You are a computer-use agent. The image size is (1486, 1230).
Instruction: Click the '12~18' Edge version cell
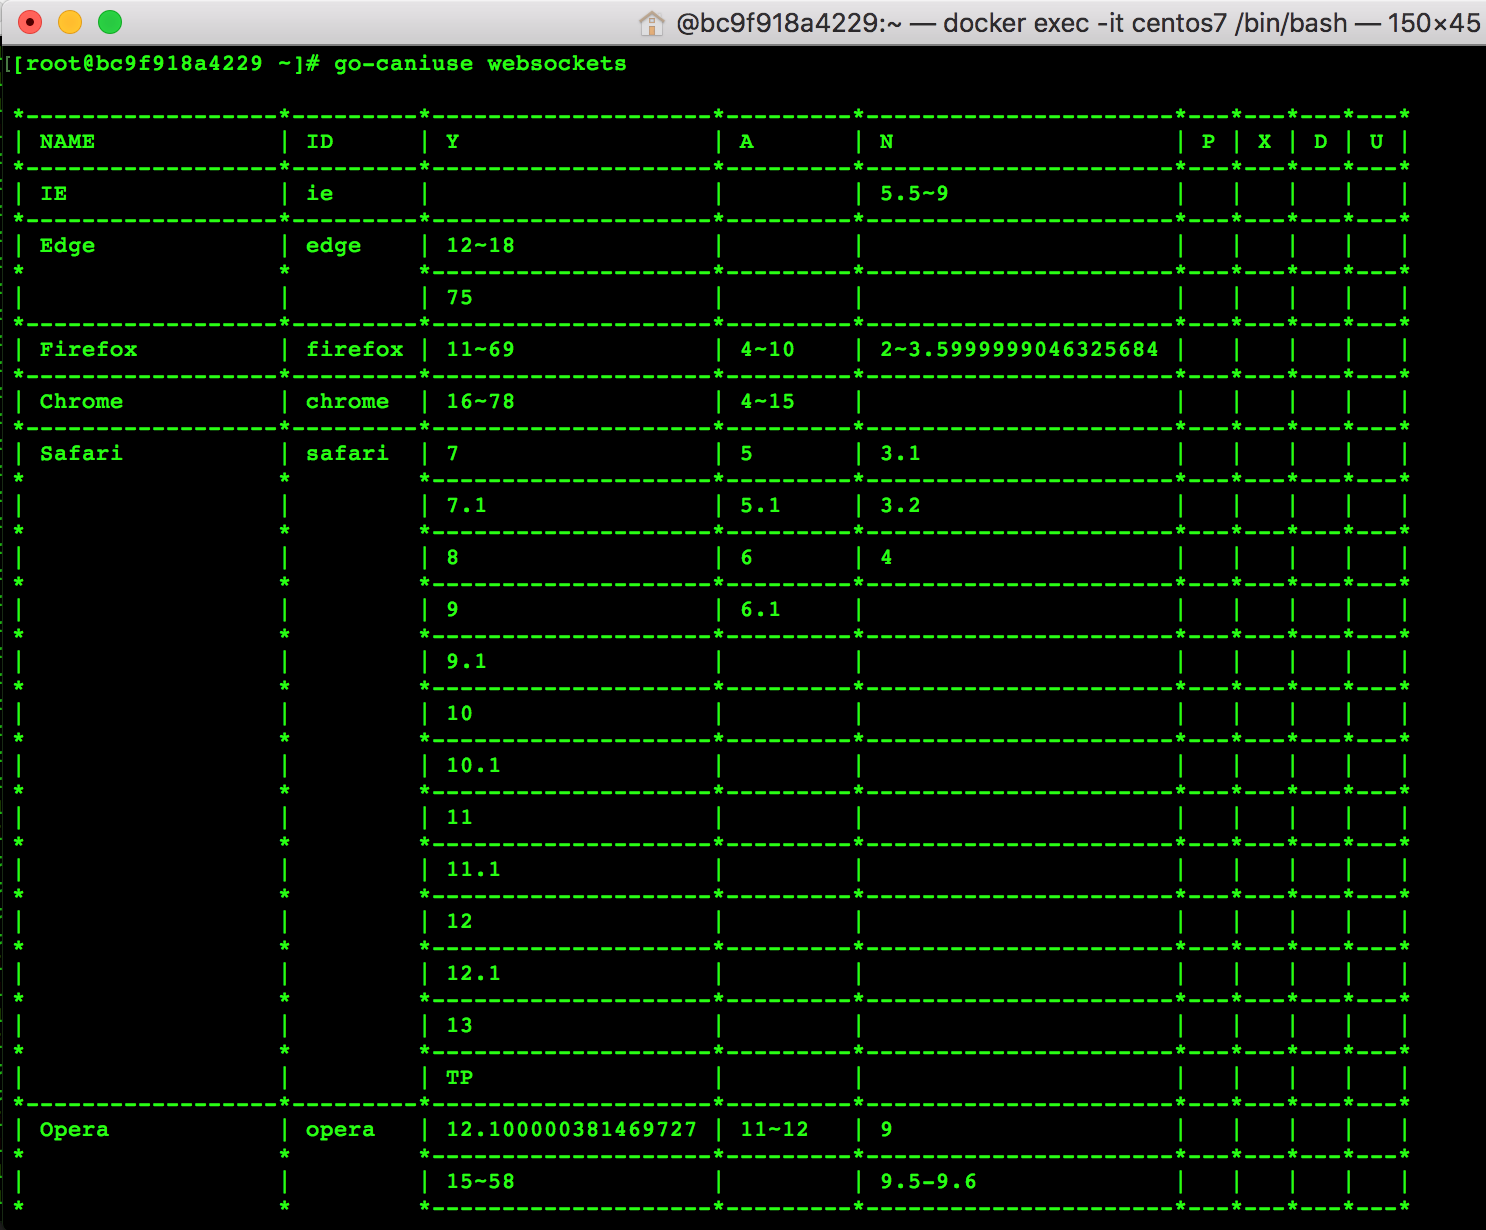(x=480, y=245)
